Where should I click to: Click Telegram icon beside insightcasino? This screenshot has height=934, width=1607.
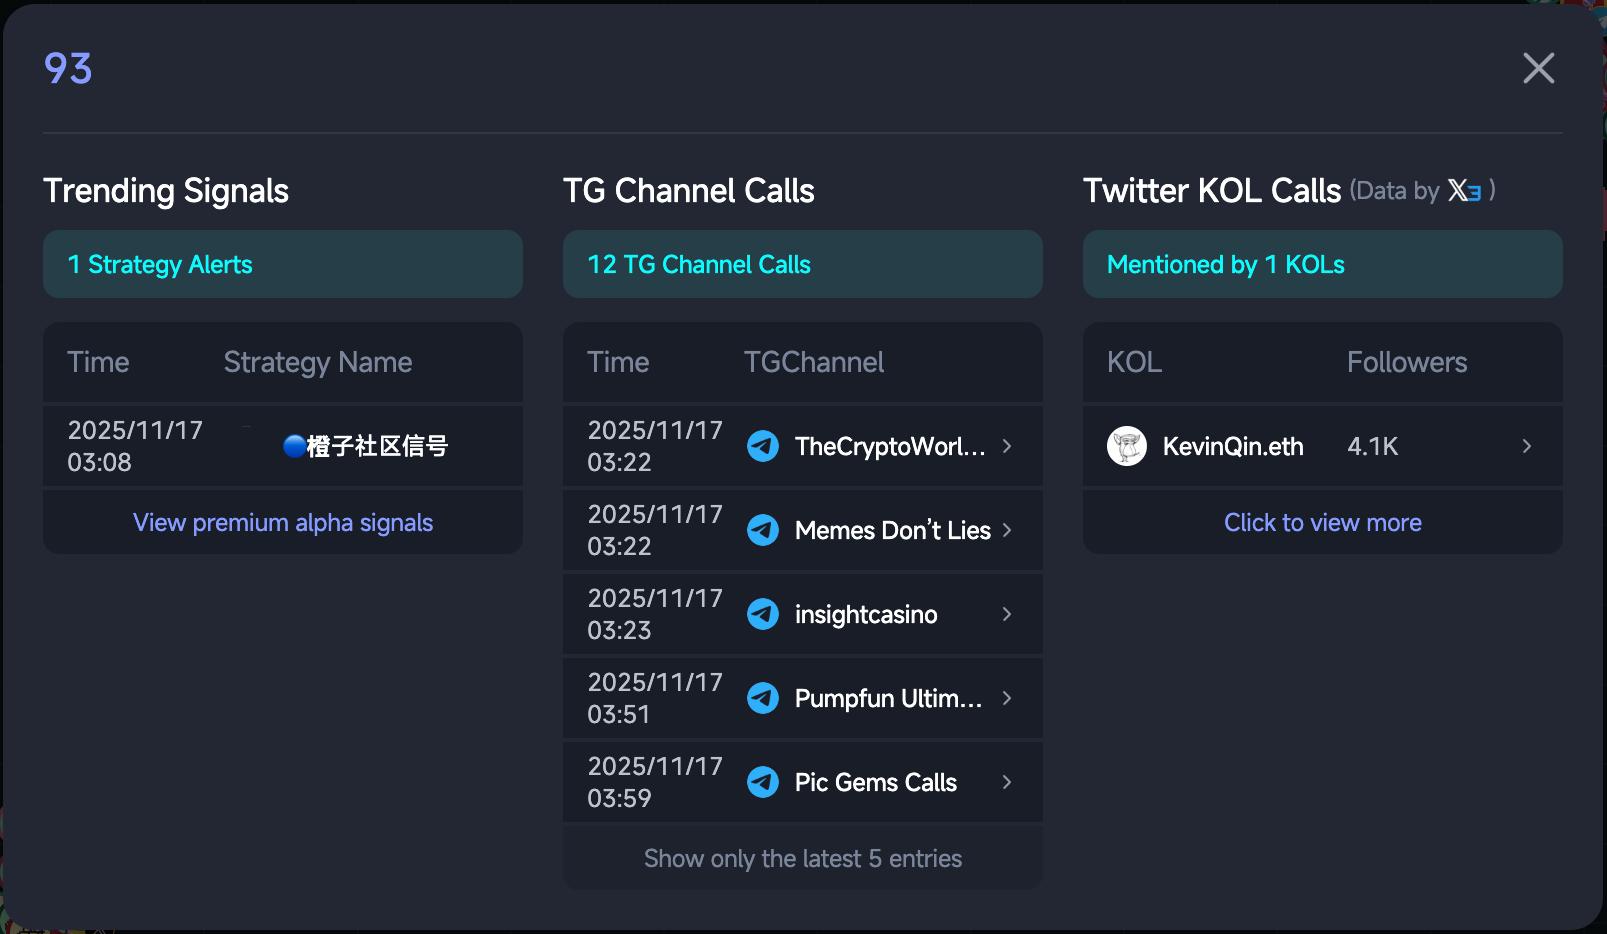pyautogui.click(x=763, y=614)
